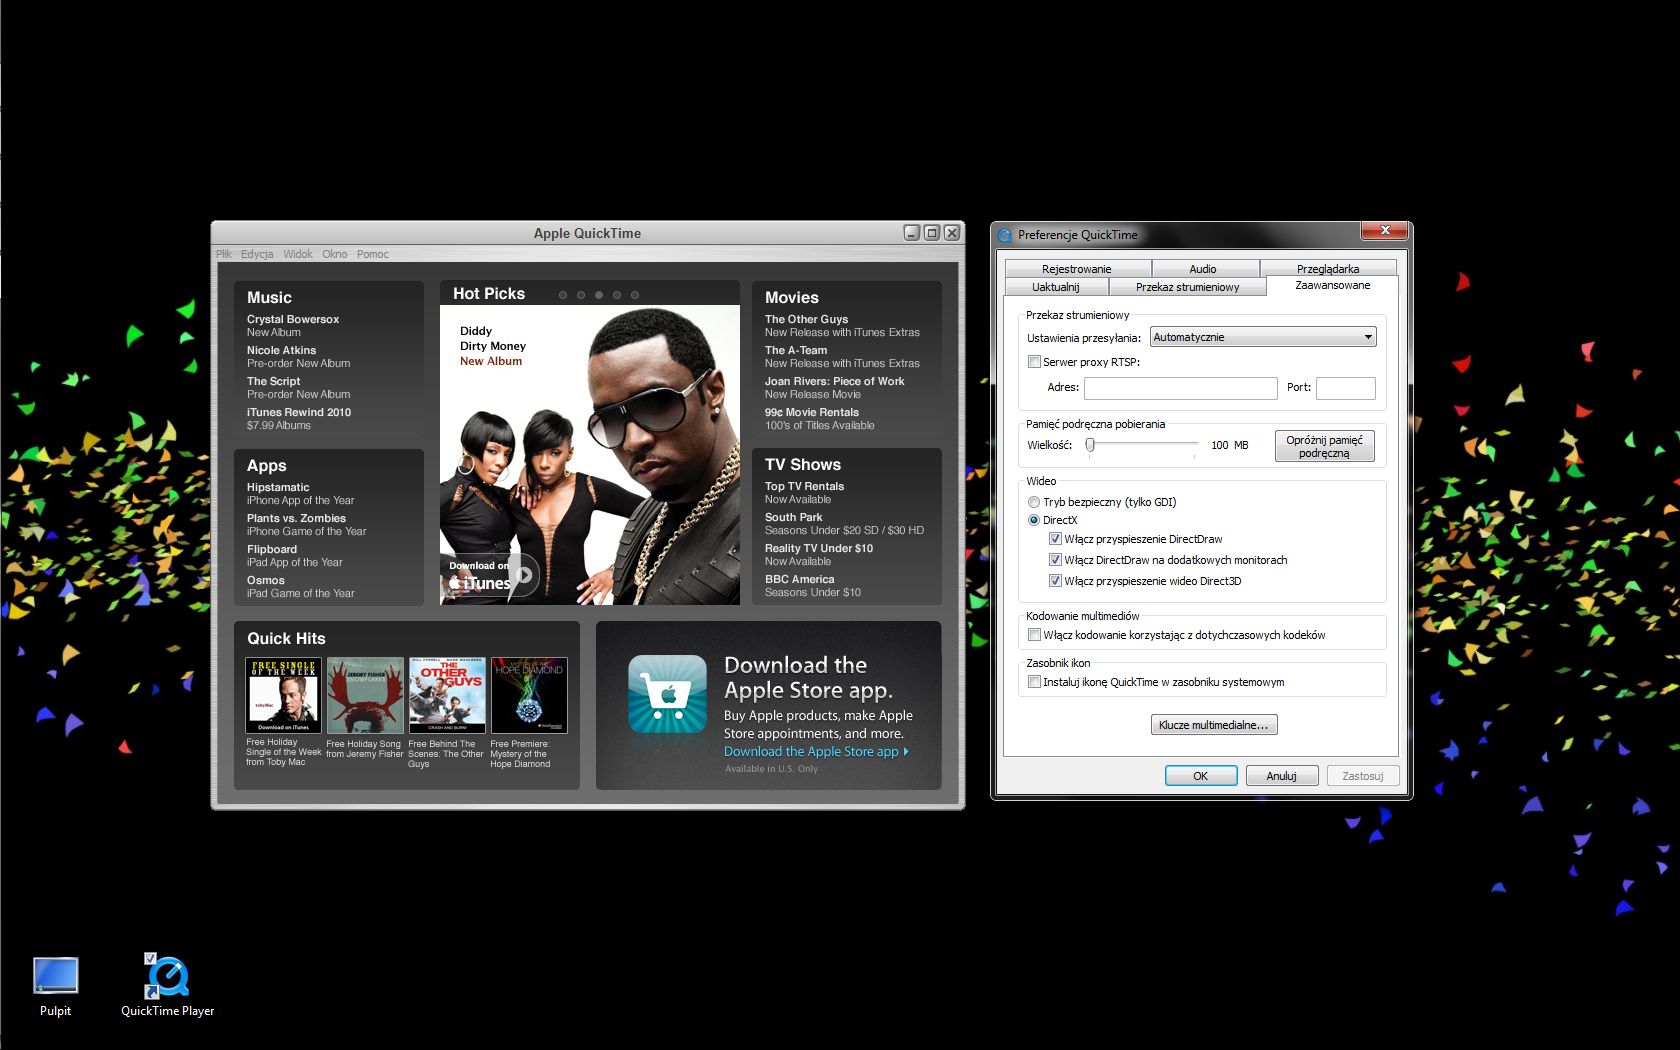
Task: Open the Ustawienia przesyłania dropdown
Action: pos(1263,337)
